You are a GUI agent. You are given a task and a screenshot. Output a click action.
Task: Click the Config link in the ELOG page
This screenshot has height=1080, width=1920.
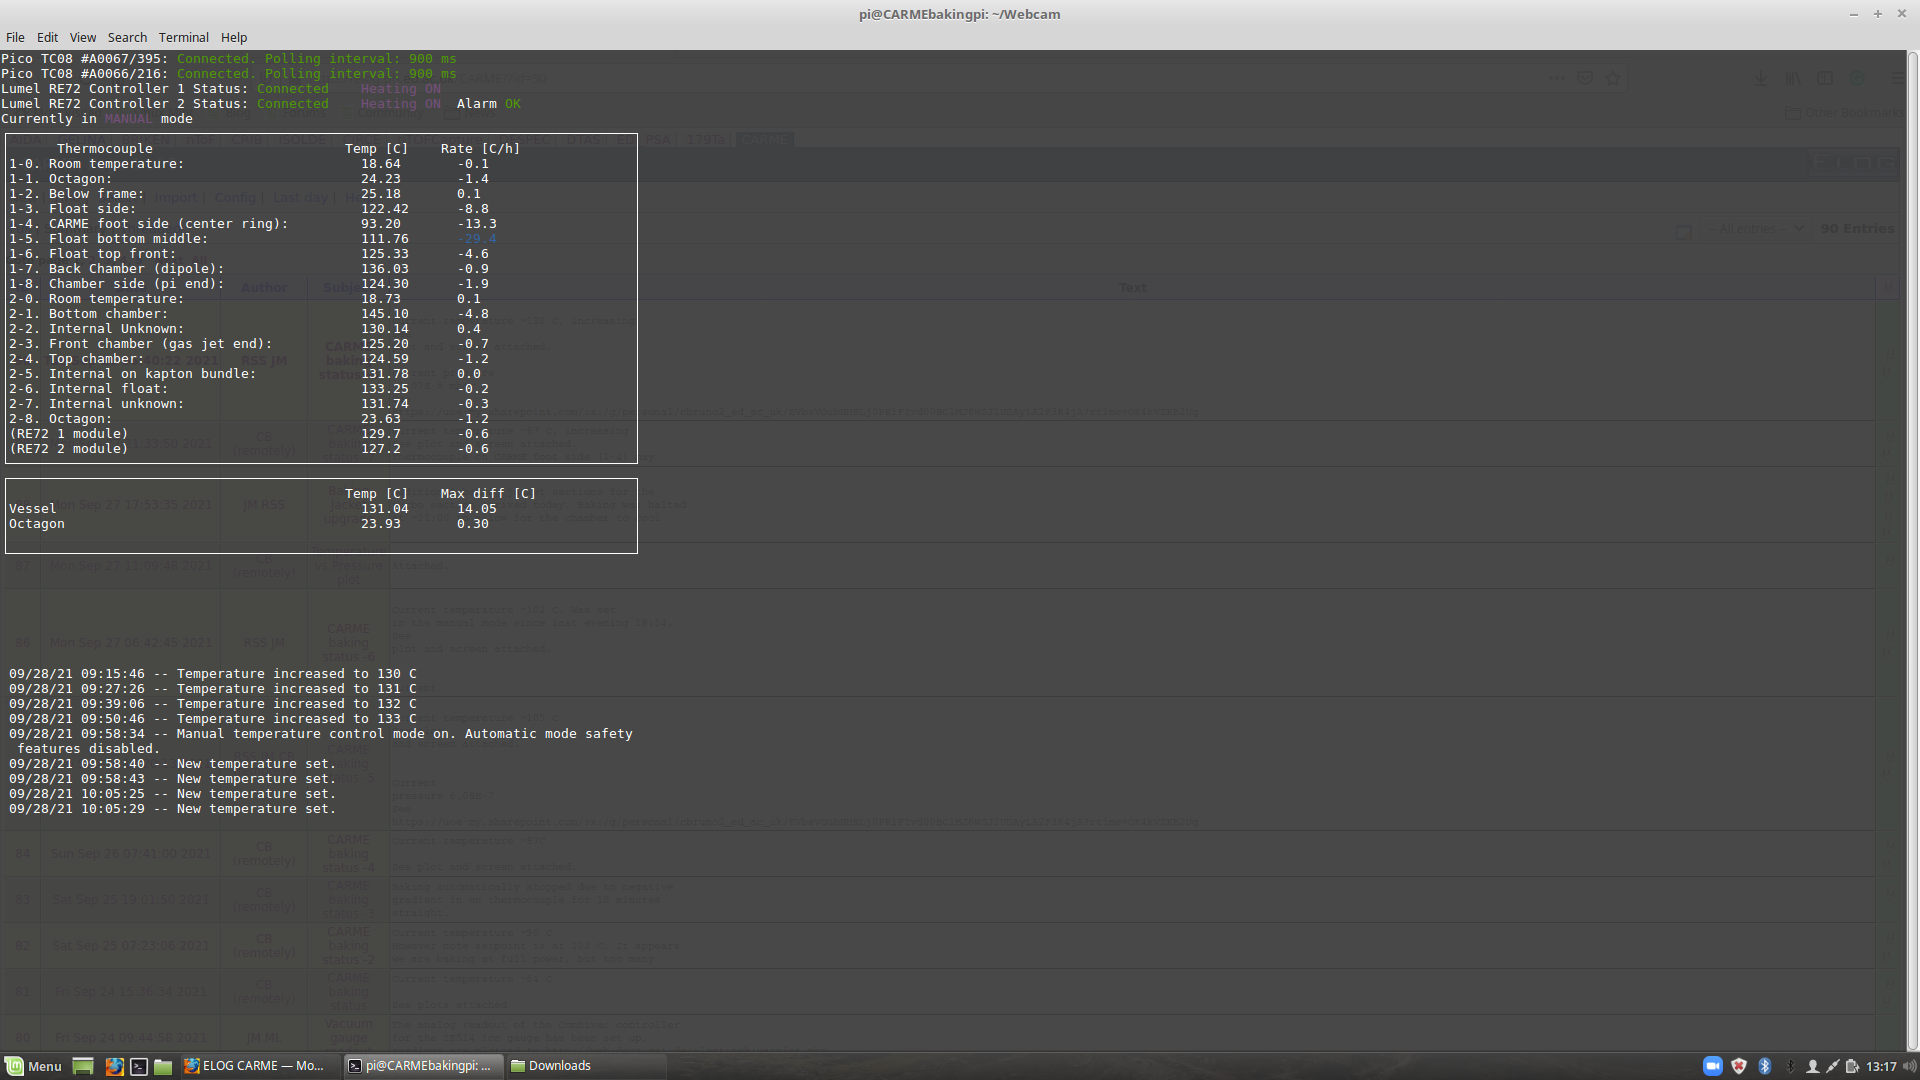pos(236,197)
